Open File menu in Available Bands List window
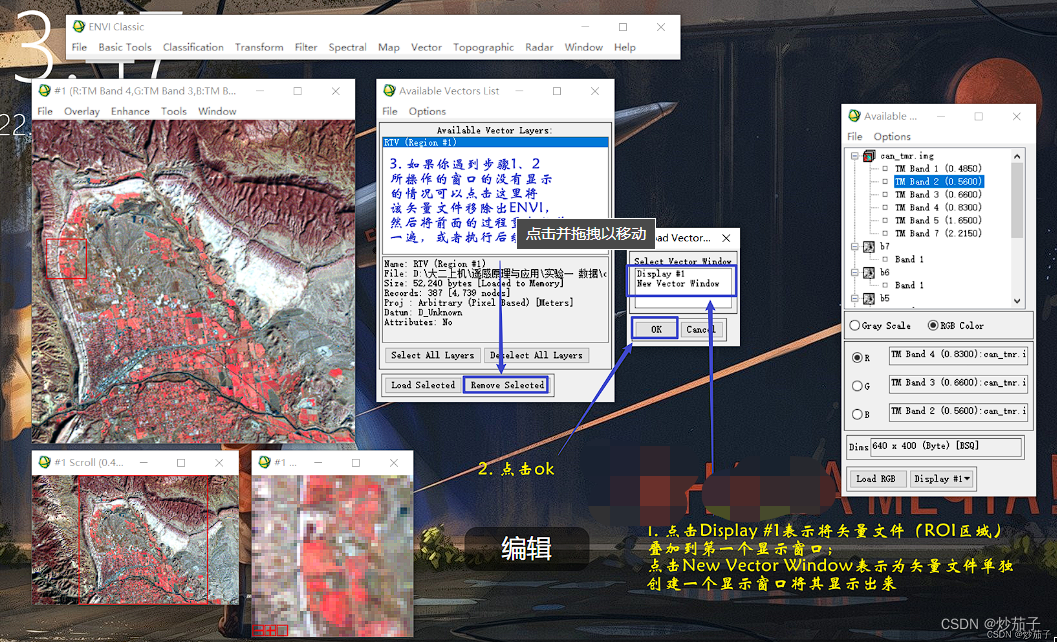1057x642 pixels. 855,136
